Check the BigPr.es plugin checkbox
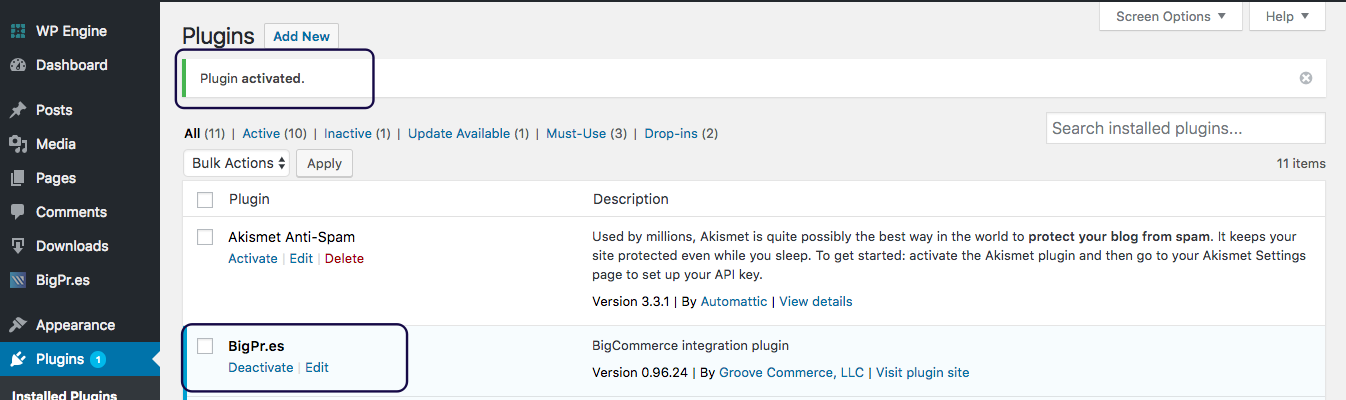 pos(205,346)
